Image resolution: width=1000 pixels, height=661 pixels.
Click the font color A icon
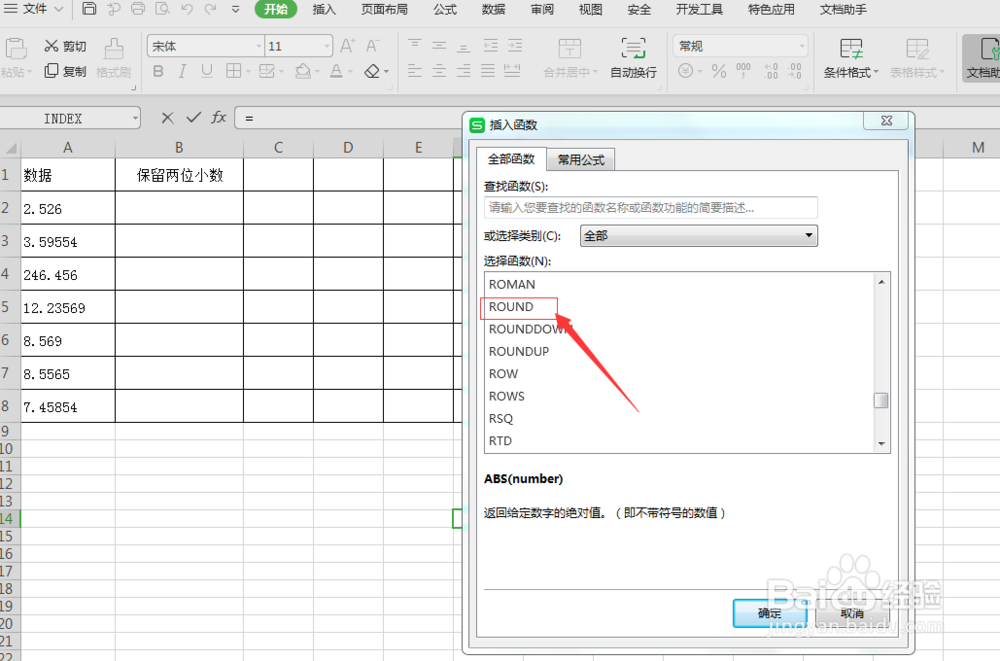coord(336,71)
